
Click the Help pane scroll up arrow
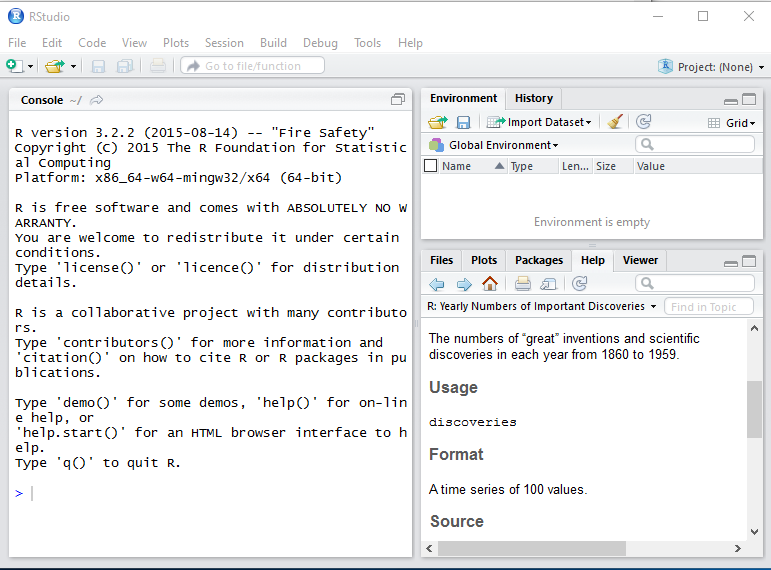coord(754,328)
